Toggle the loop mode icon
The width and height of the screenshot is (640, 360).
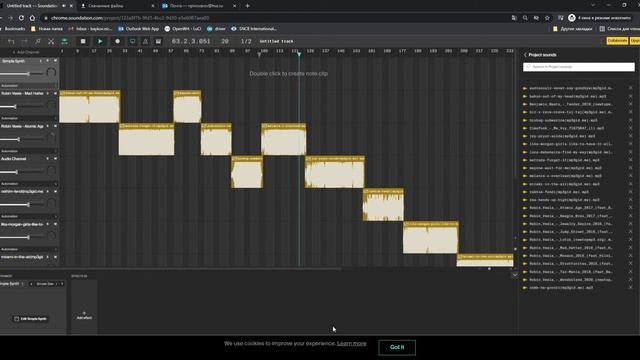click(x=132, y=41)
